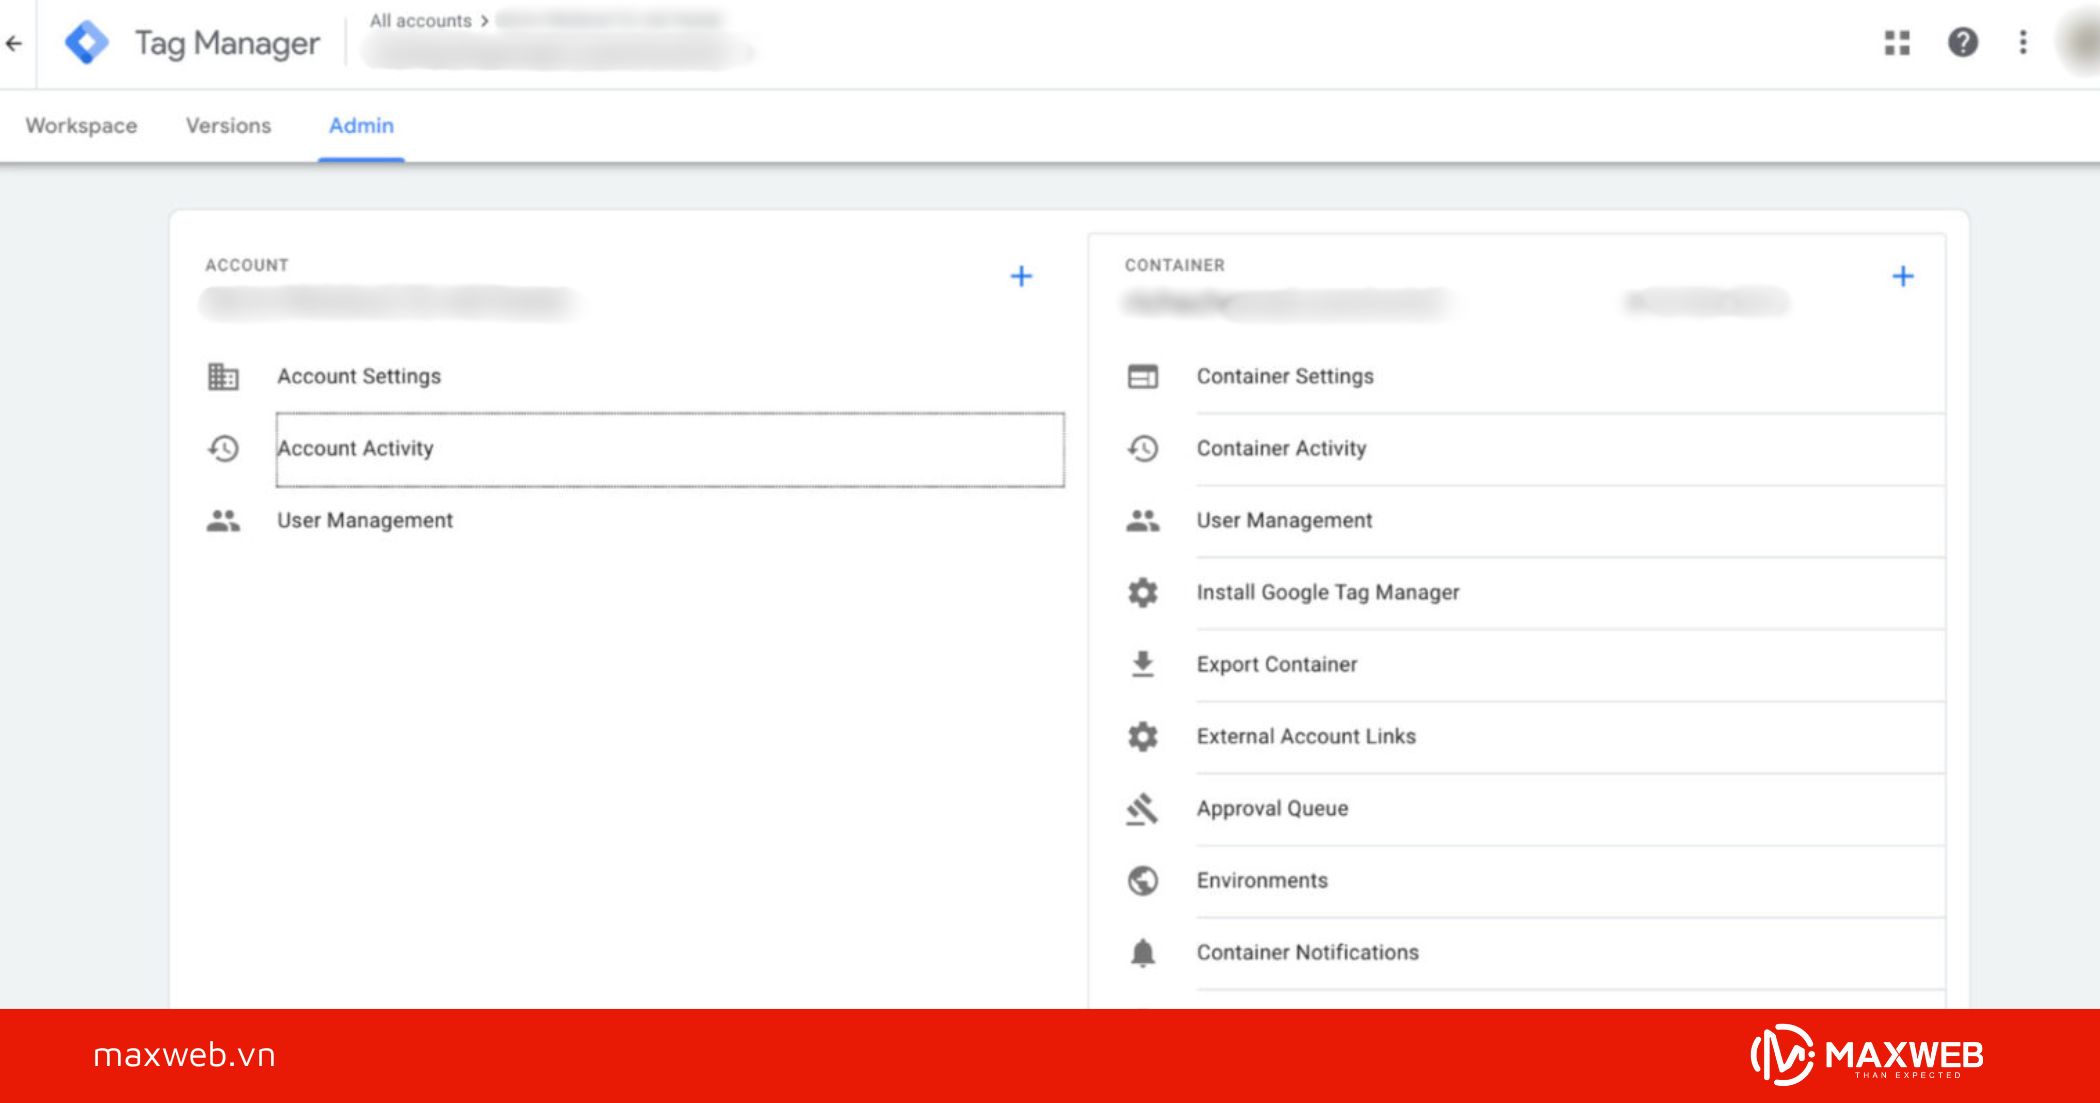2100x1103 pixels.
Task: Click the Help question mark icon
Action: (x=1962, y=43)
